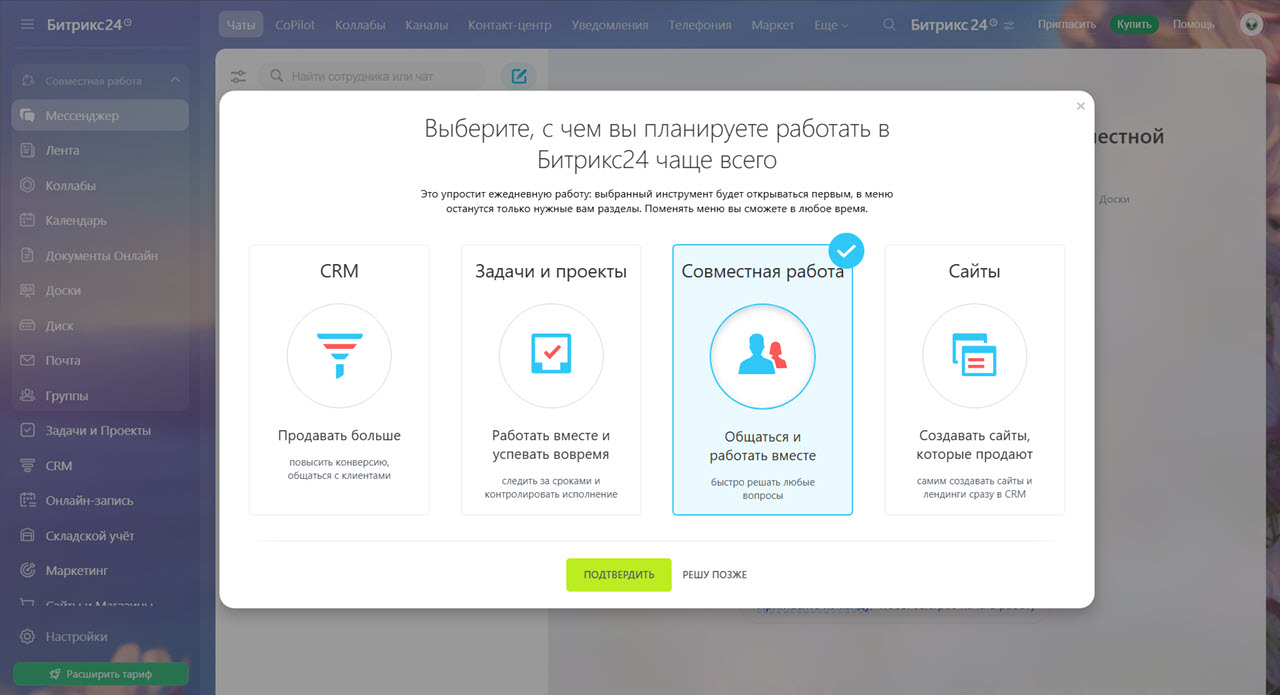Click the Складской учёт box icon

pos(28,536)
